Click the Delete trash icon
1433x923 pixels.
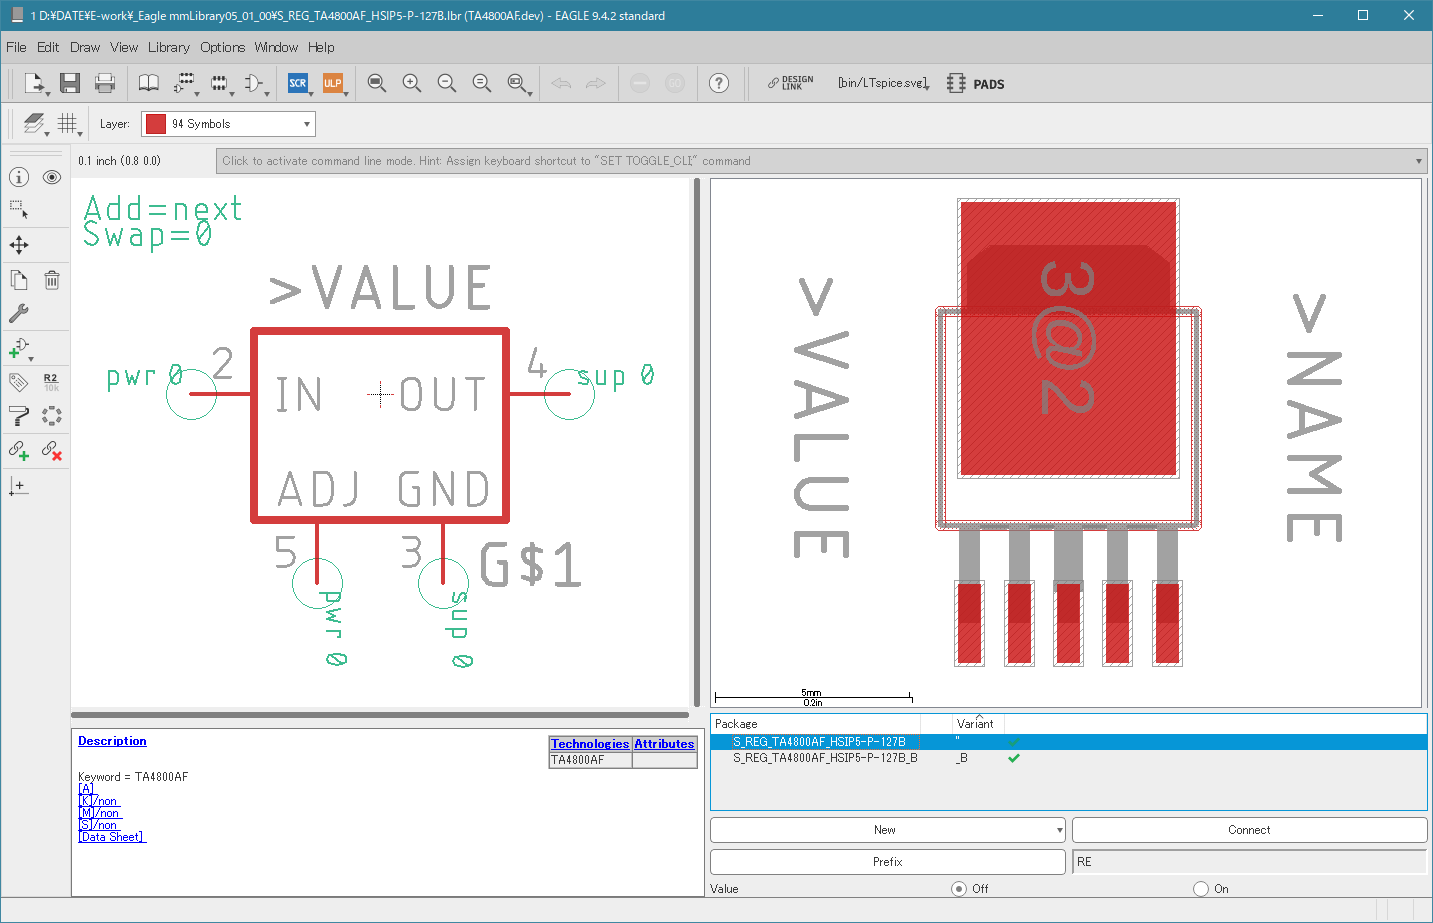52,280
